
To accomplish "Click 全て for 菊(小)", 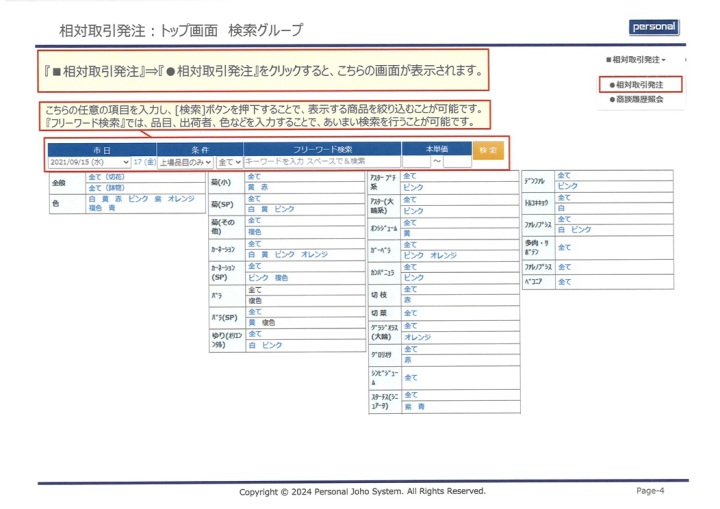I will (254, 176).
